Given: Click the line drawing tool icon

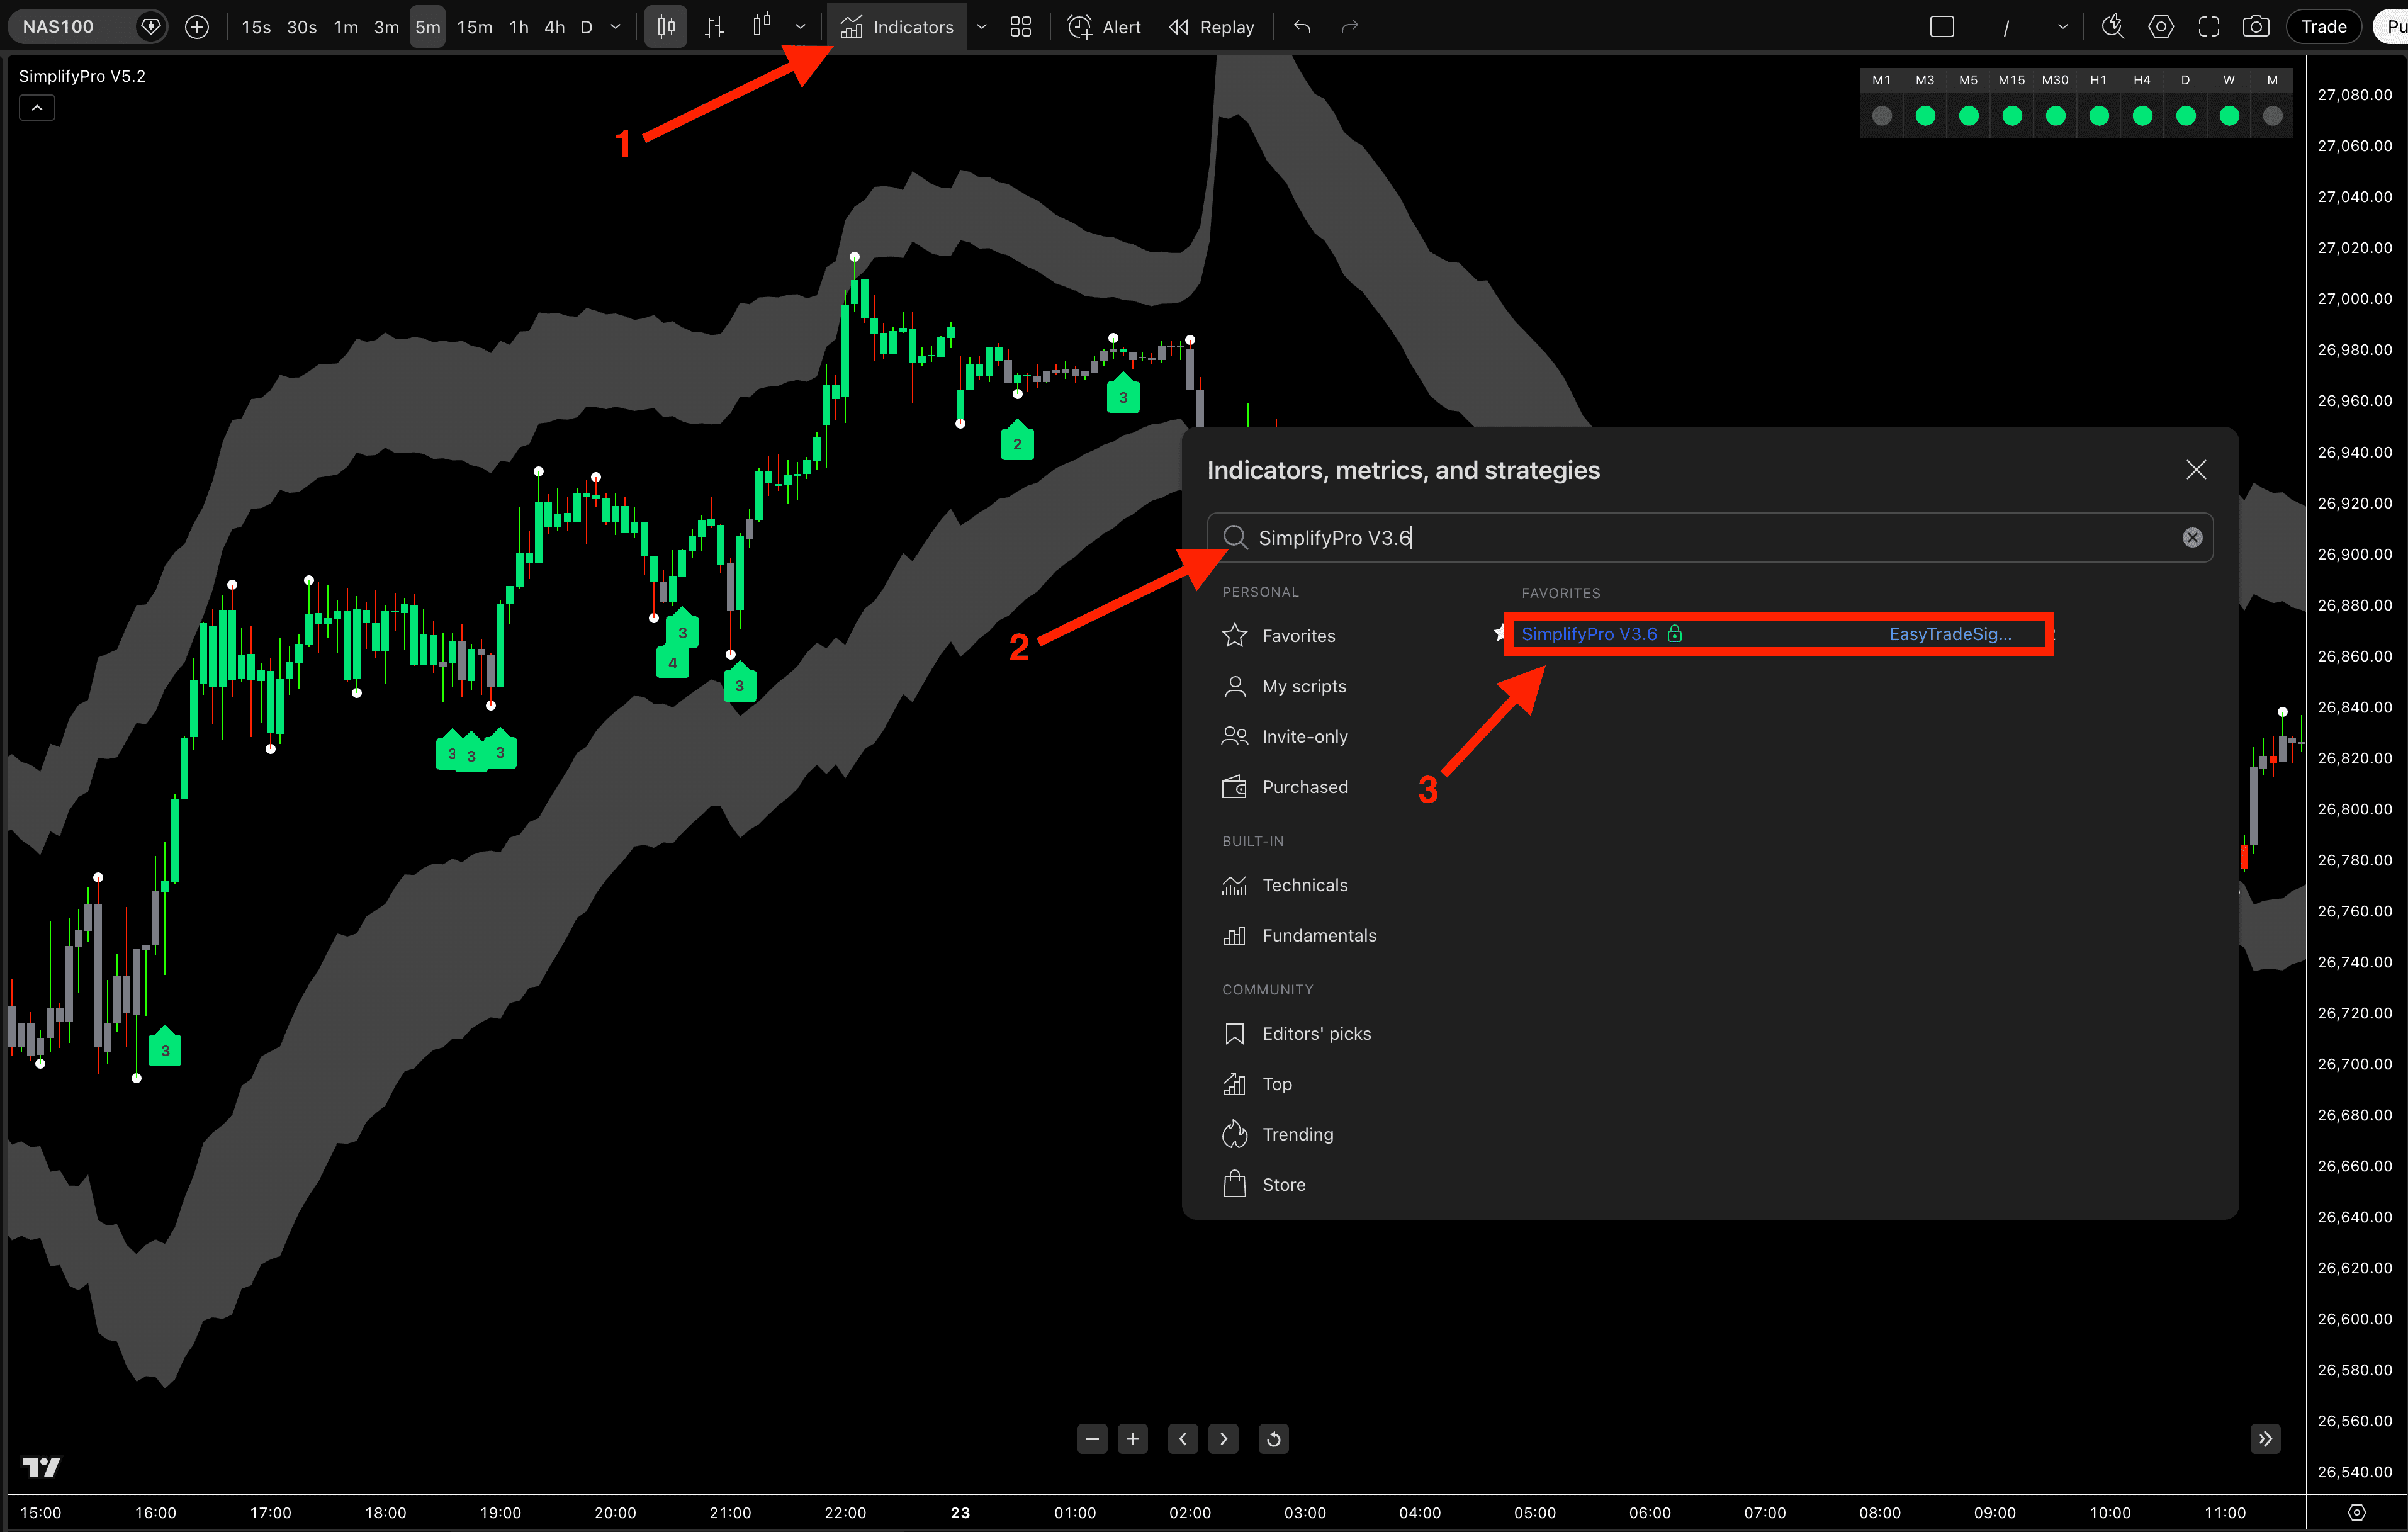Looking at the screenshot, I should pos(2005,28).
